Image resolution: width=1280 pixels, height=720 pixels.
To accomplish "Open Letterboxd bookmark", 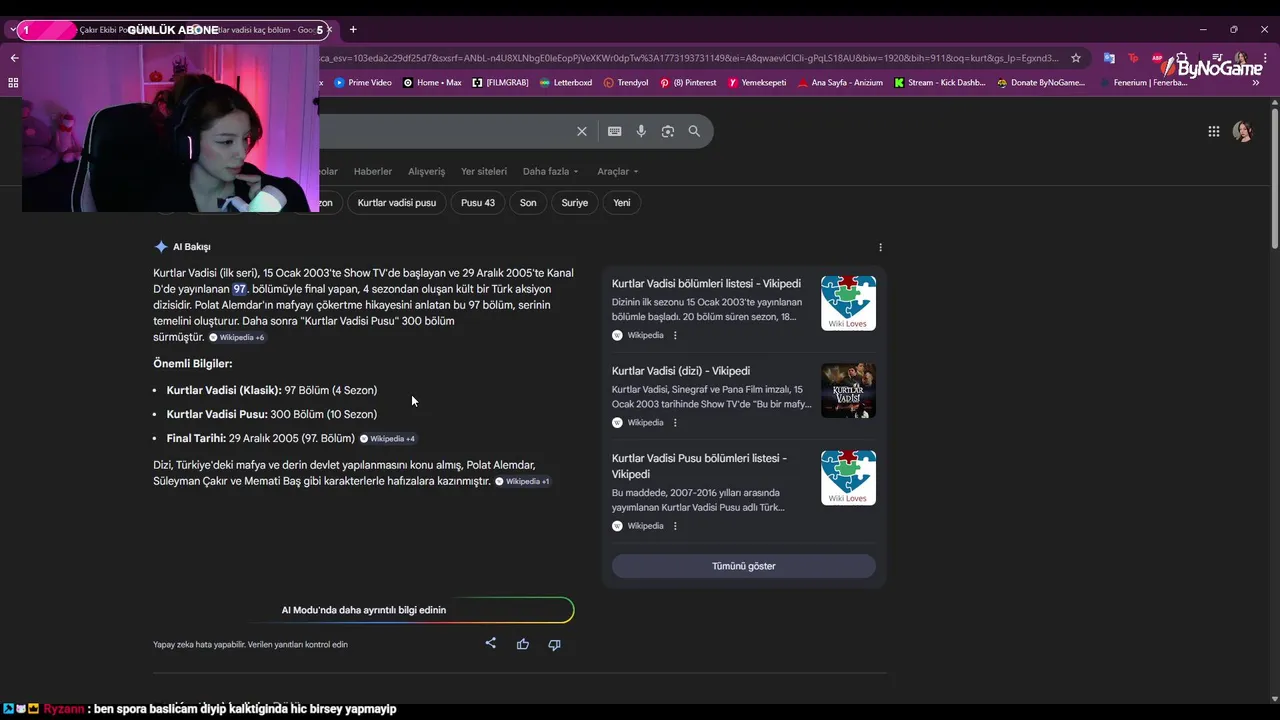I will click(x=565, y=83).
